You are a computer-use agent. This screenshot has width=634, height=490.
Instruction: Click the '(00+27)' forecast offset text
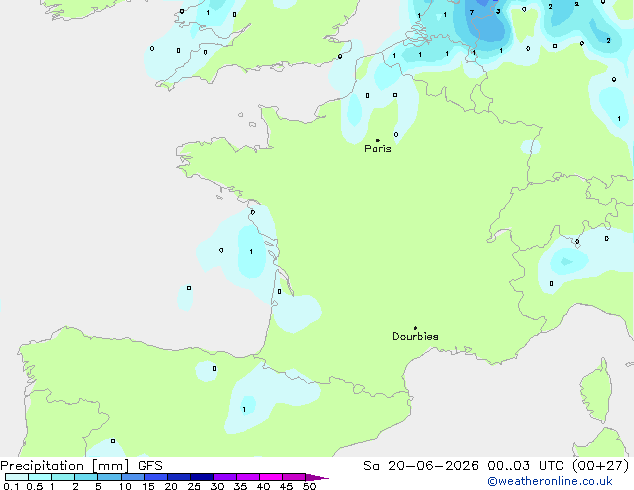(x=601, y=466)
